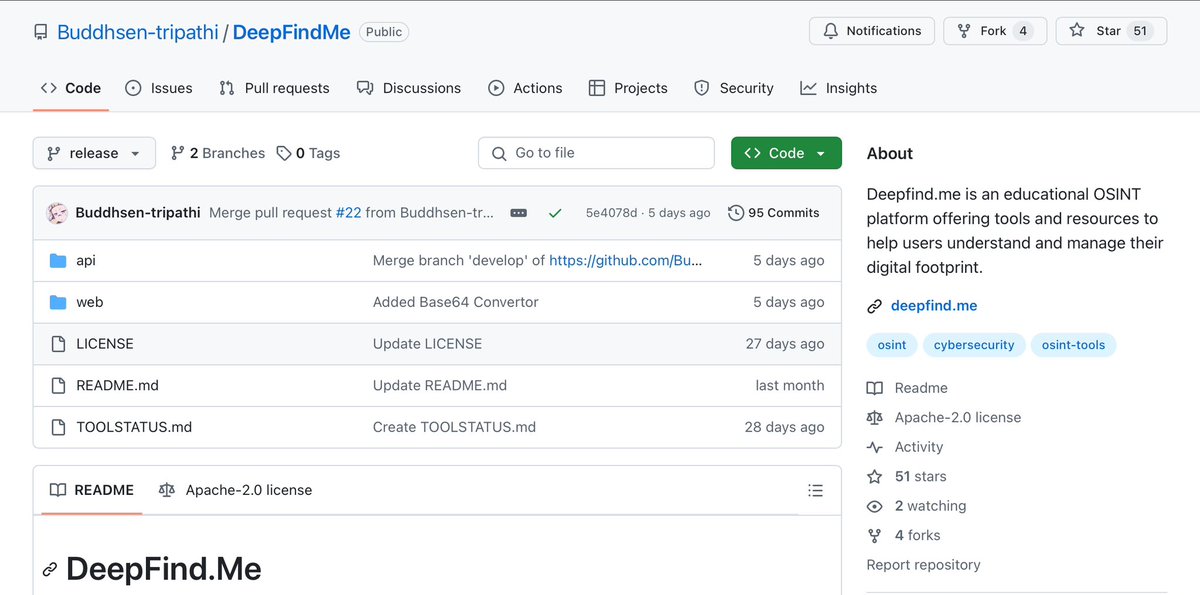
Task: View the 51 stars link
Action: click(x=907, y=477)
